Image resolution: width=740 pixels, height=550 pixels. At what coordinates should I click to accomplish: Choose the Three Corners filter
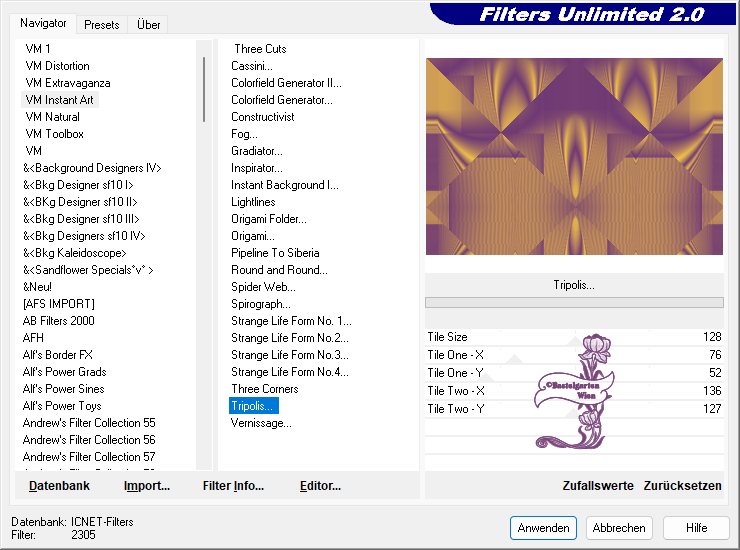tap(265, 389)
